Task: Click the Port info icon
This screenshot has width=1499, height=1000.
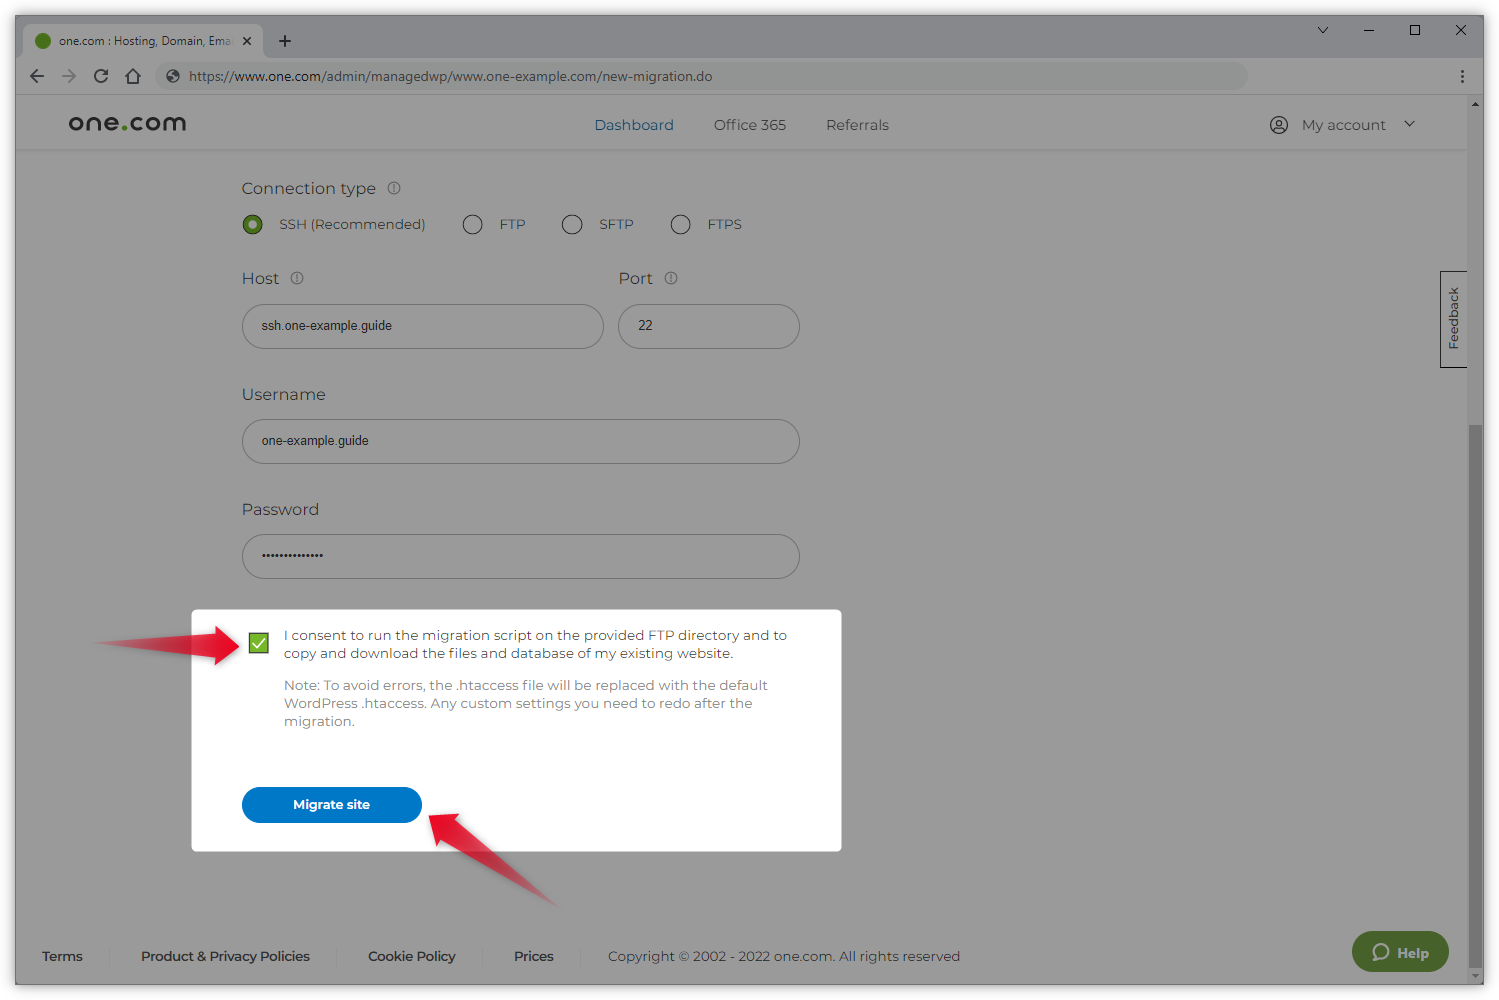Action: coord(671,278)
